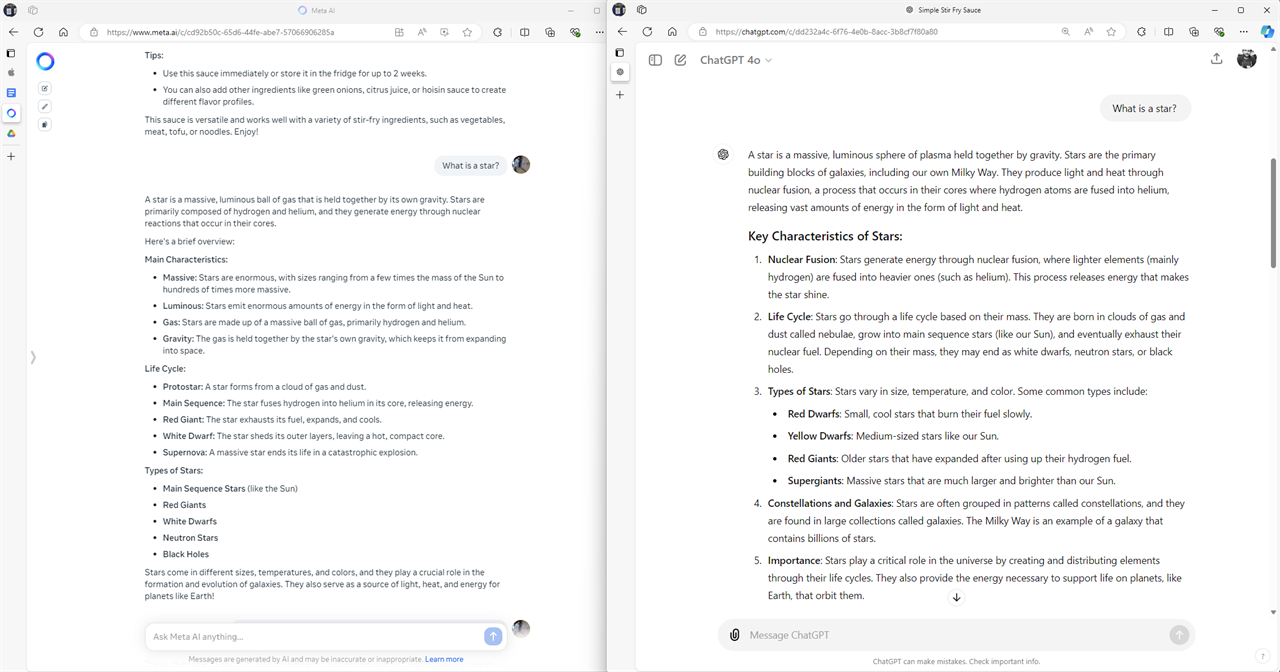
Task: Click the Meta AI logo icon
Action: click(45, 62)
